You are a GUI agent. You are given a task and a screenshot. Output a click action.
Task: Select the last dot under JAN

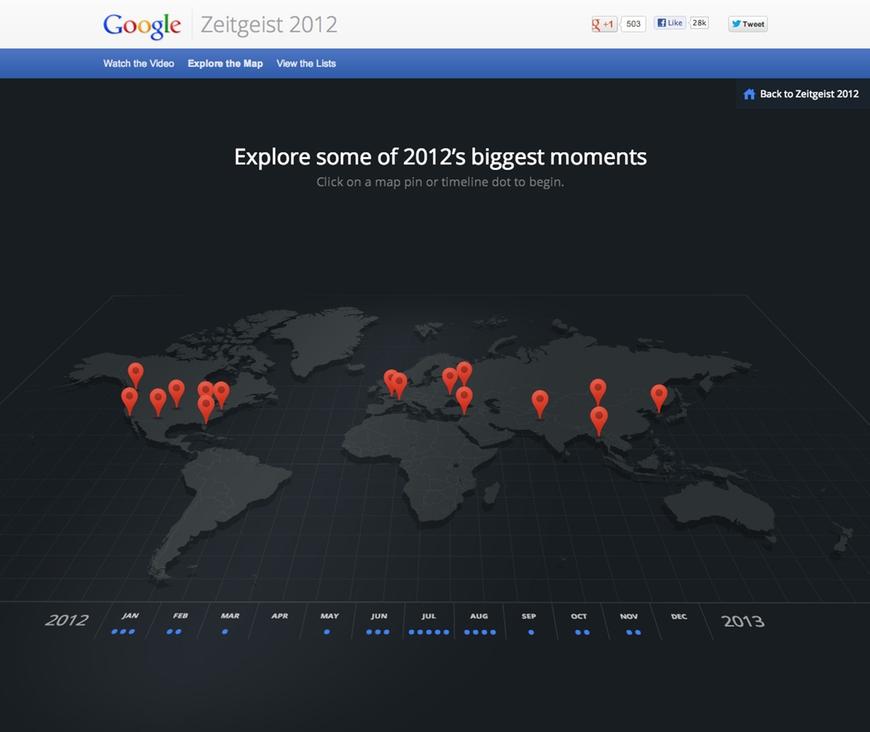pos(131,632)
